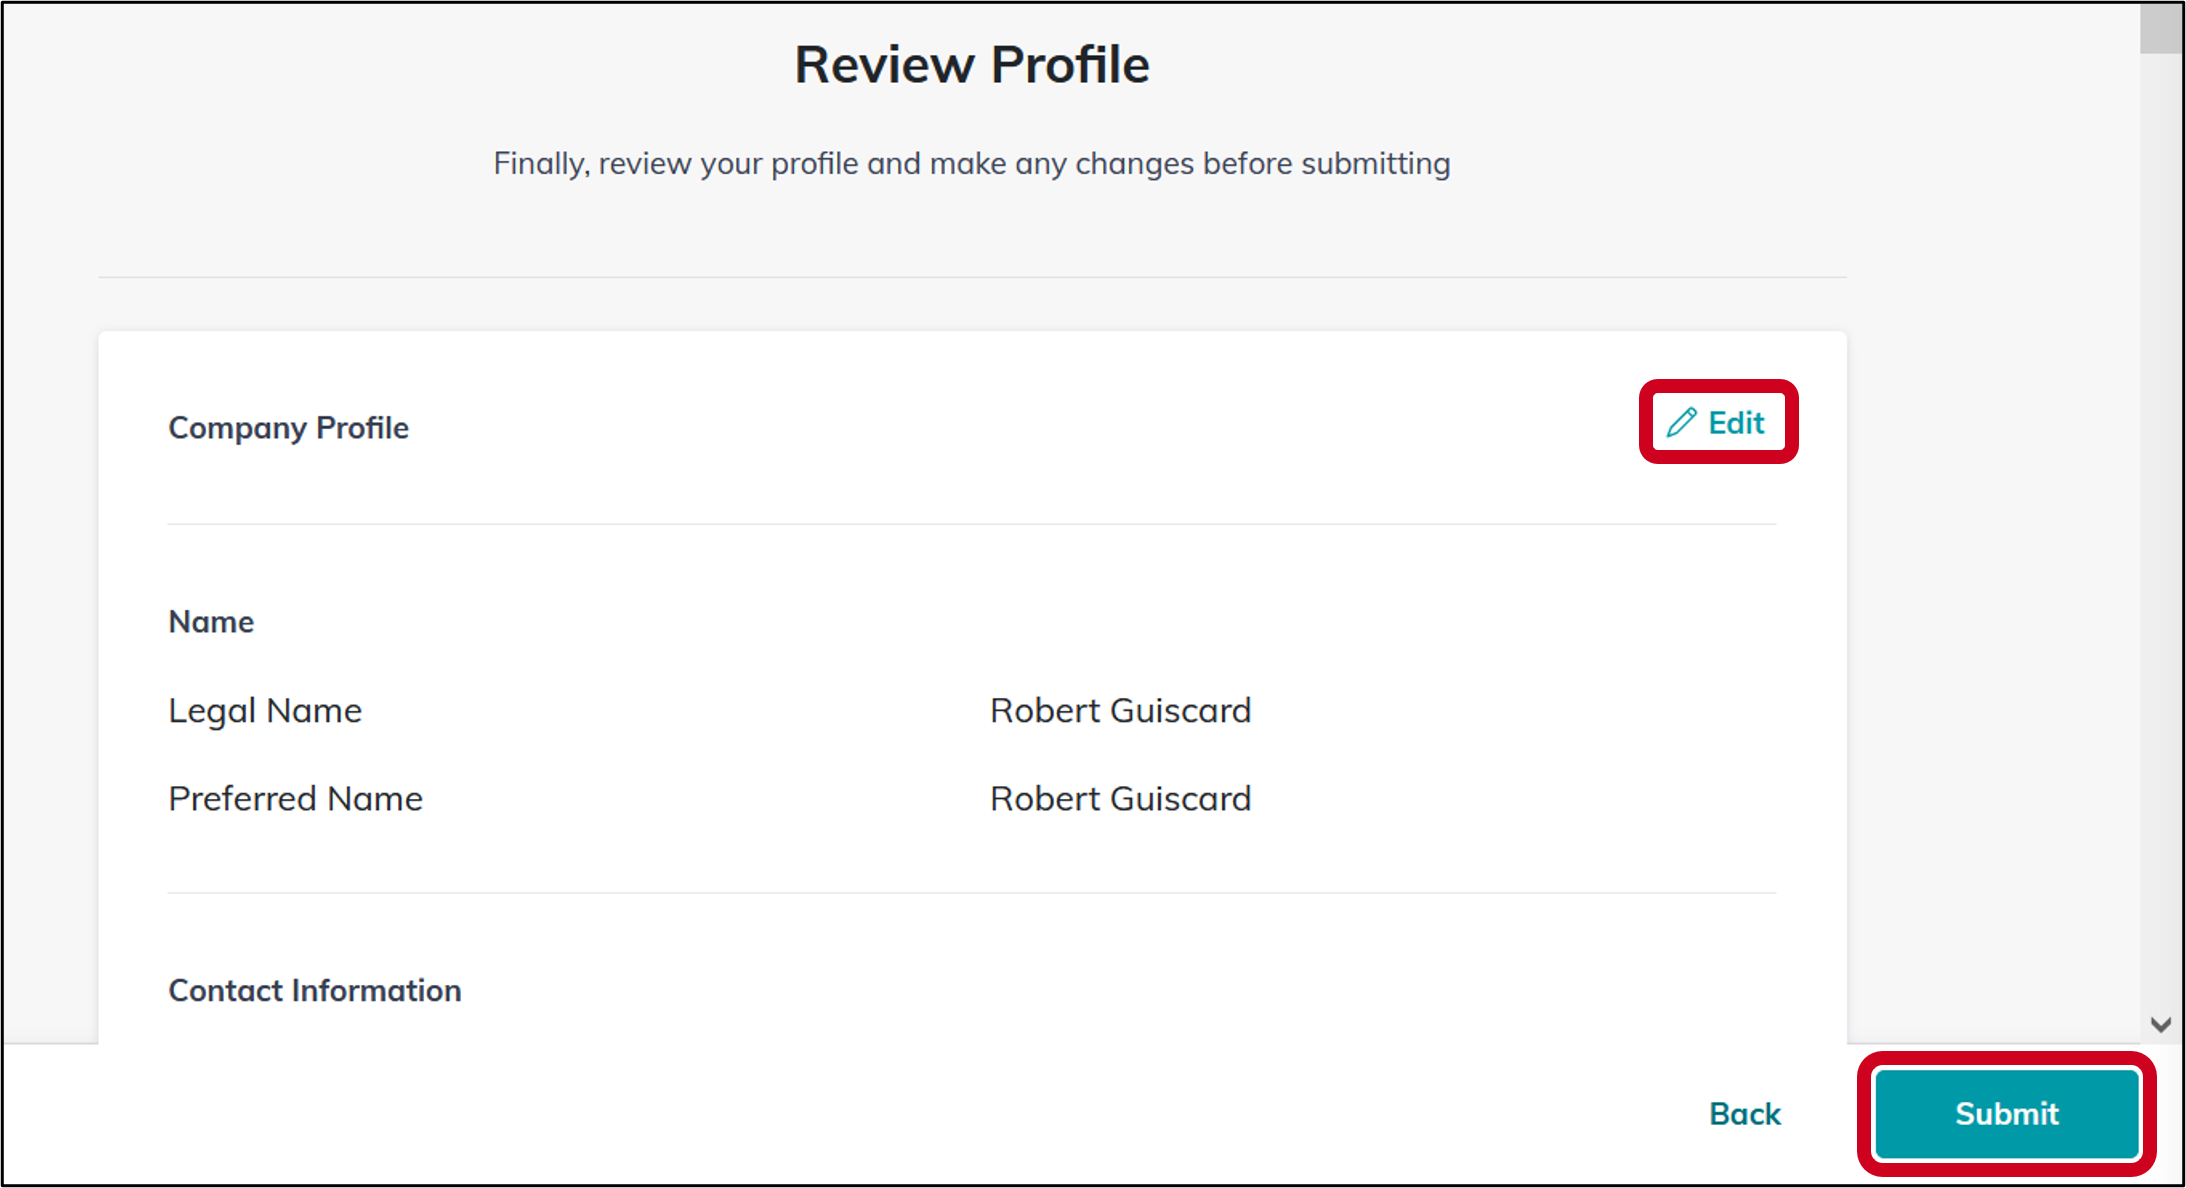
Task: Go back using the Back button
Action: [x=1744, y=1114]
